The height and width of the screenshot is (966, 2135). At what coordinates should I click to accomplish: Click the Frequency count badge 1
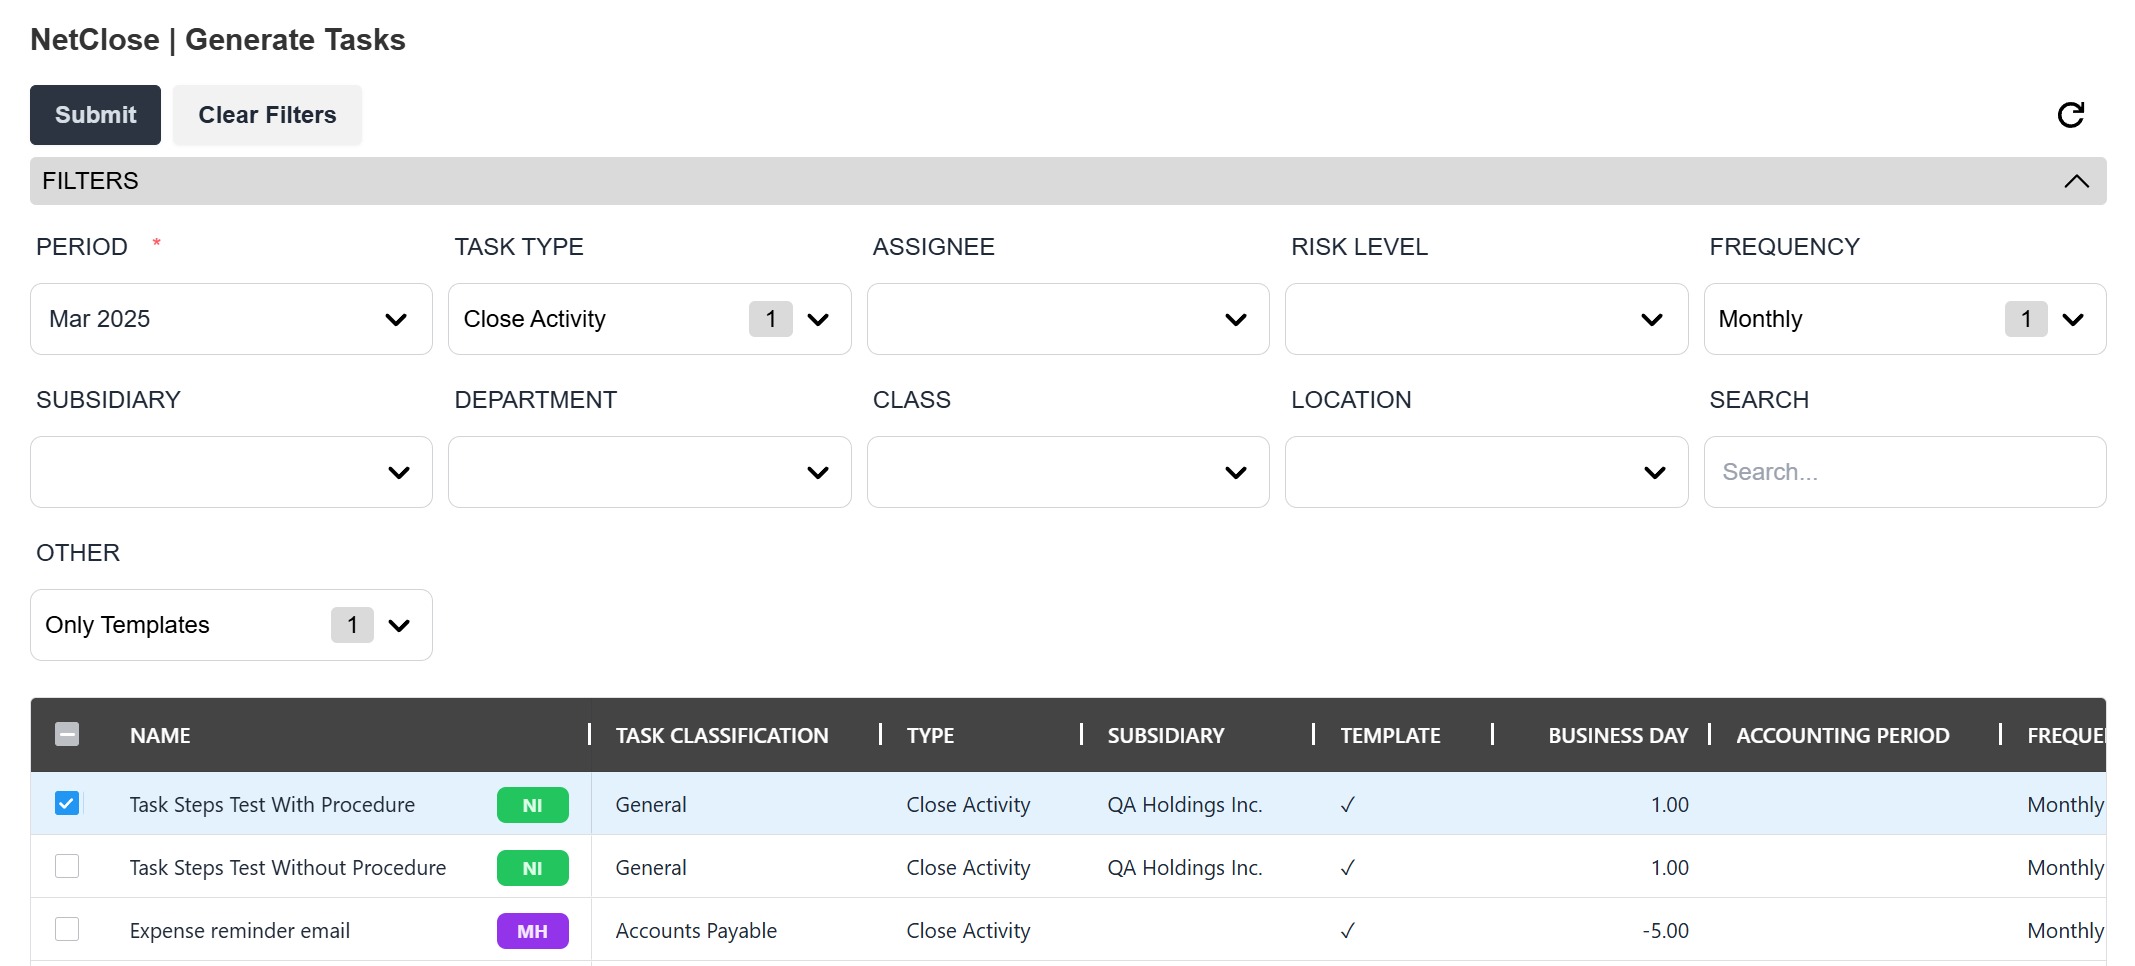click(2026, 319)
